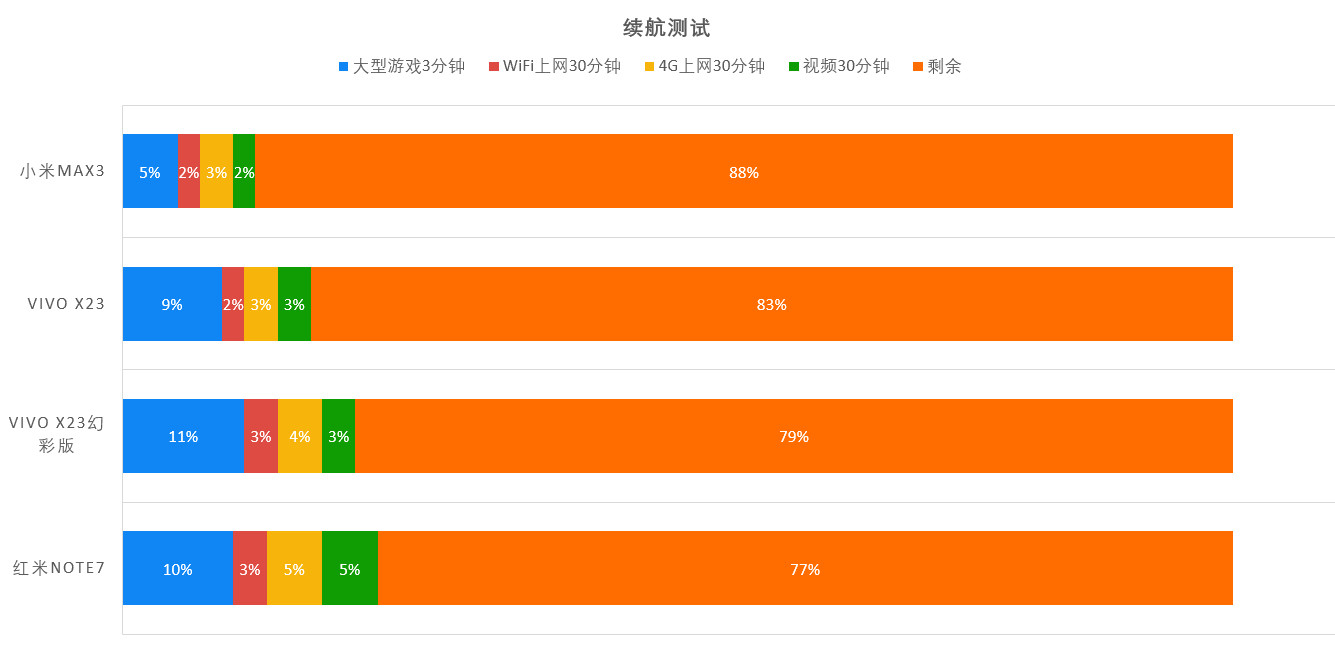Select the 红米NOTE7 axis label
The image size is (1335, 649).
pyautogui.click(x=59, y=568)
